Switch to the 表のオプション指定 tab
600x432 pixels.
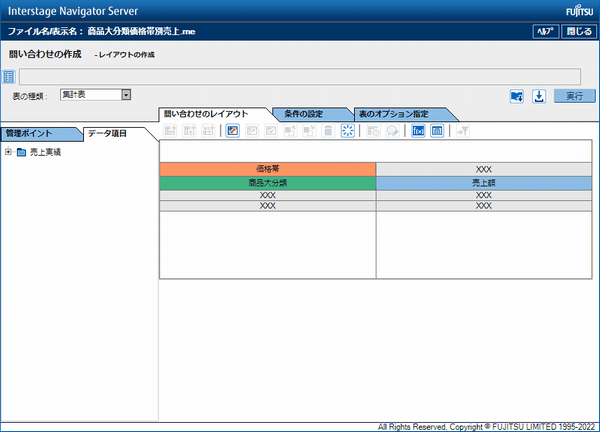point(404,114)
